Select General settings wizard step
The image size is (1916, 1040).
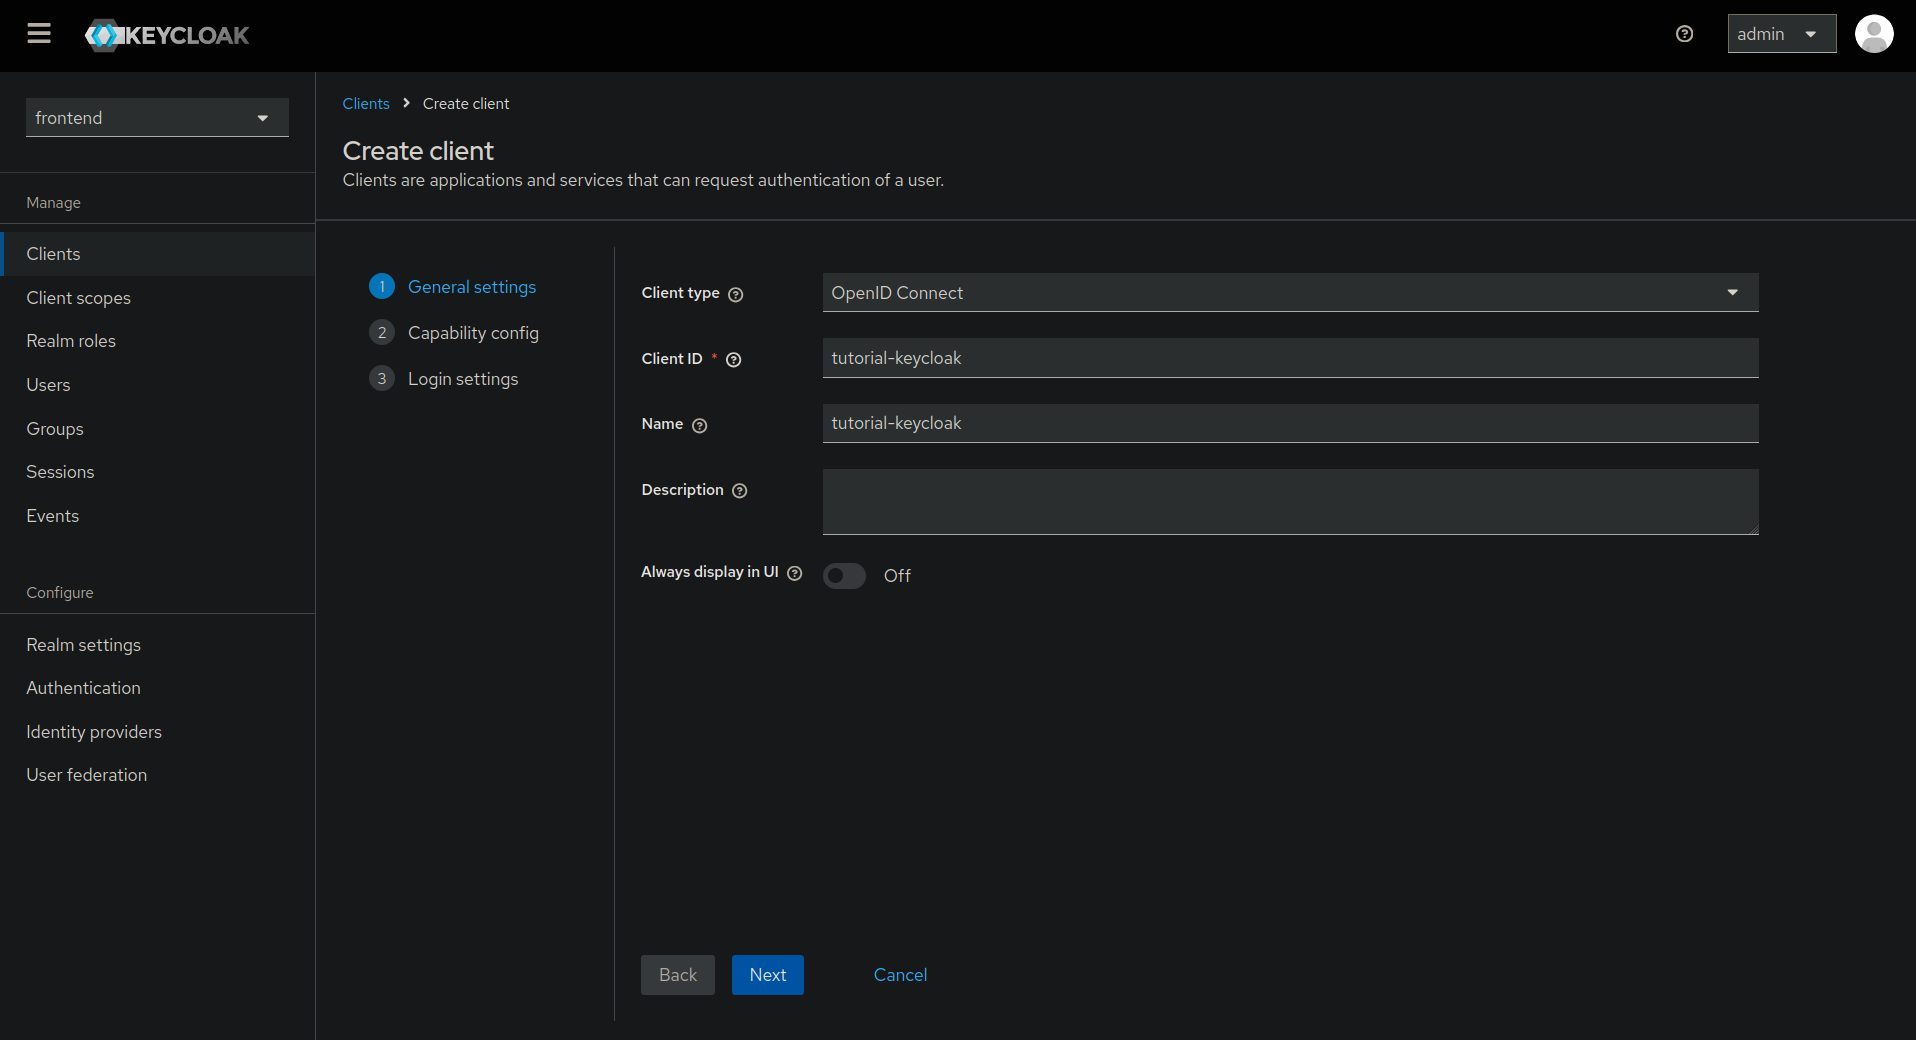[453, 287]
